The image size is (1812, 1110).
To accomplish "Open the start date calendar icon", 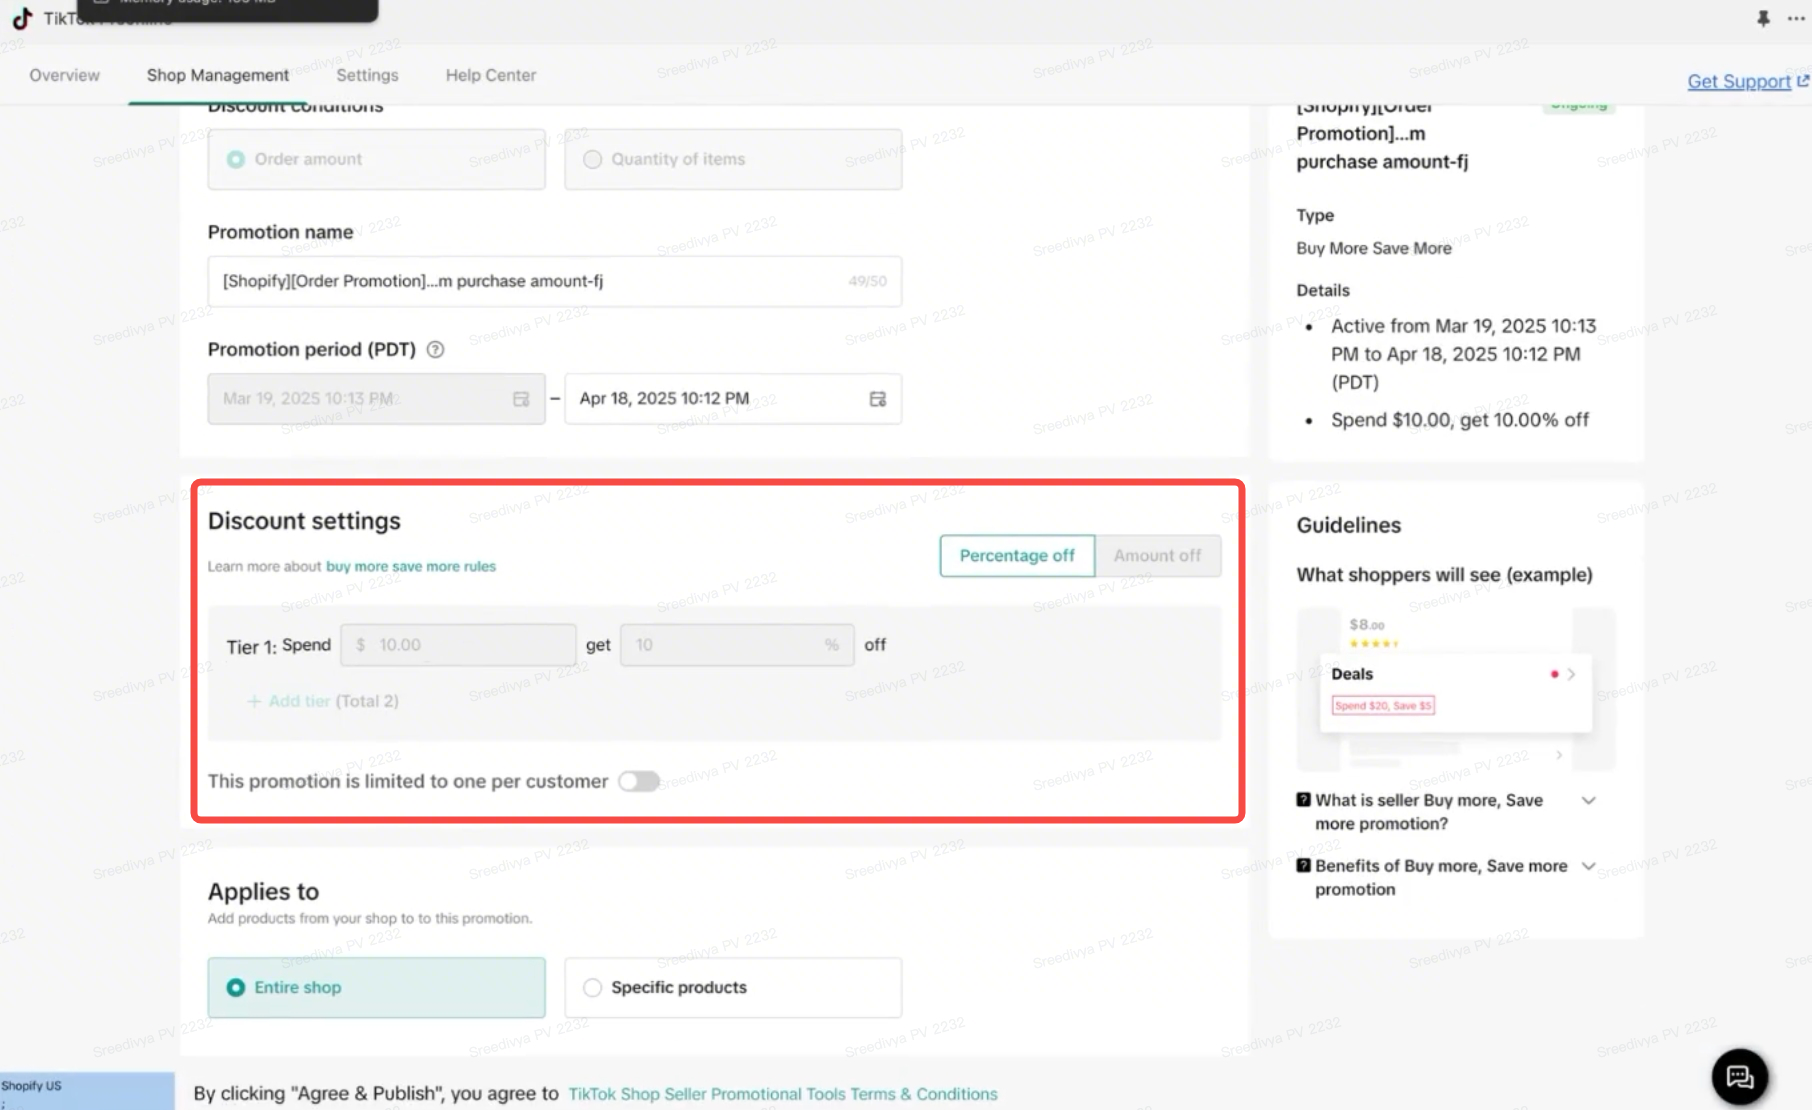I will click(521, 399).
